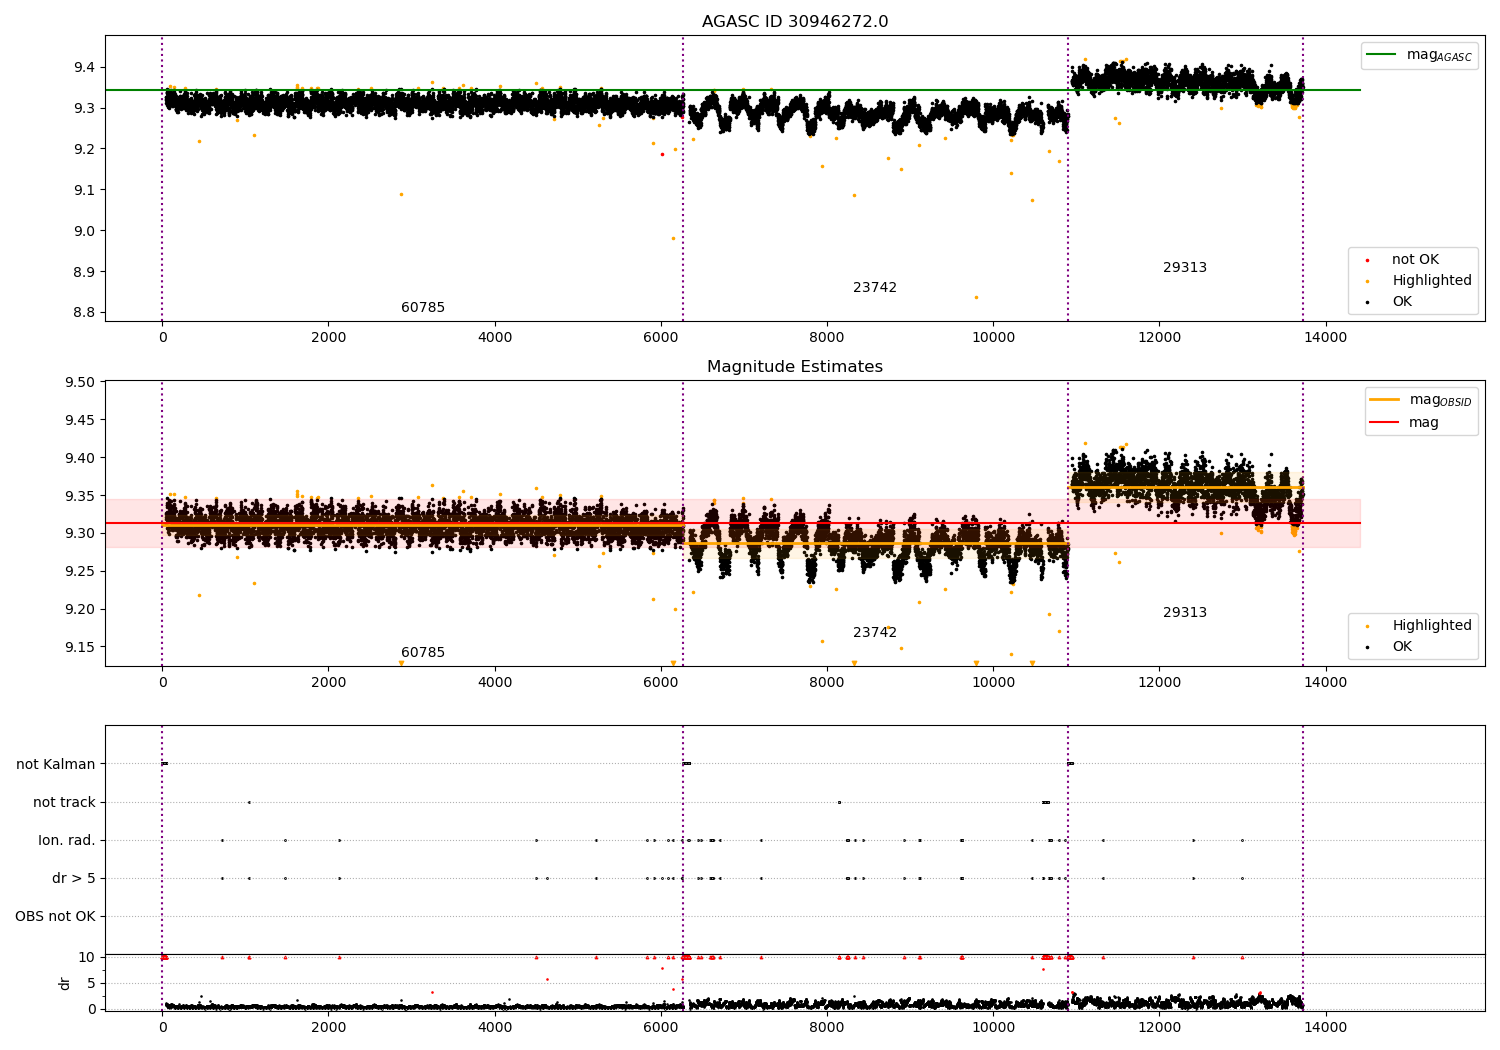Click x-axis tick '4000' in bottom plot
The image size is (1500, 1050).
[x=495, y=1028]
